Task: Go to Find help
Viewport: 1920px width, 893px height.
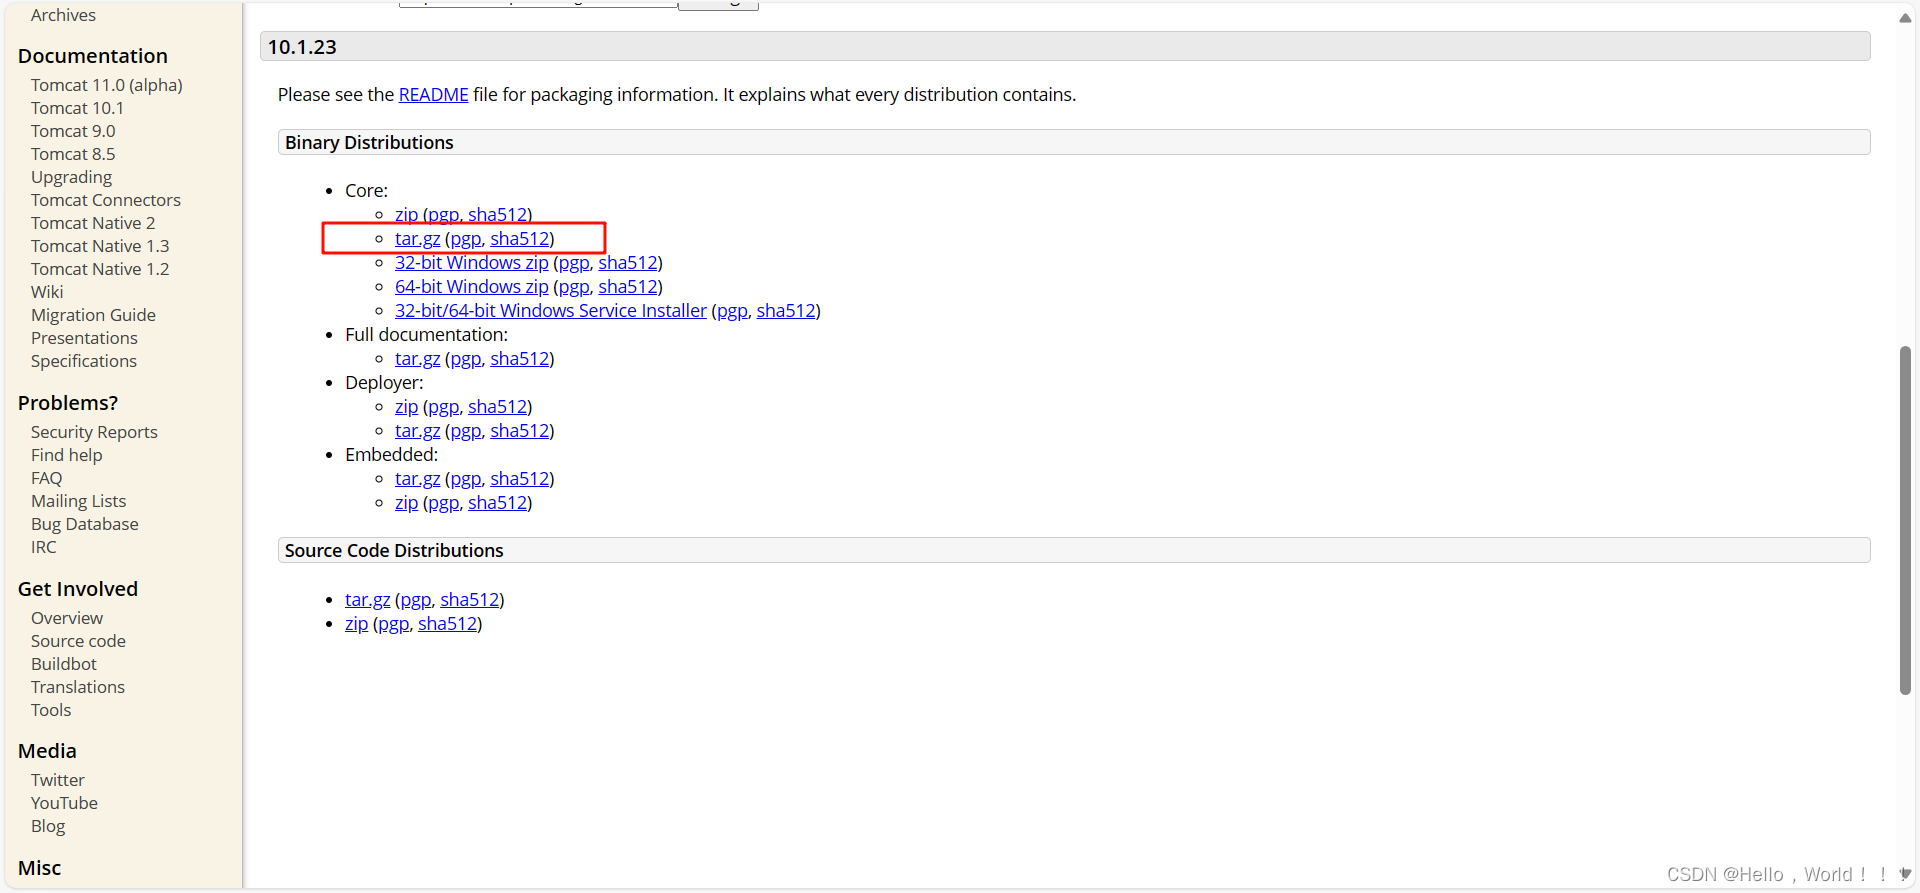Action: (x=66, y=455)
